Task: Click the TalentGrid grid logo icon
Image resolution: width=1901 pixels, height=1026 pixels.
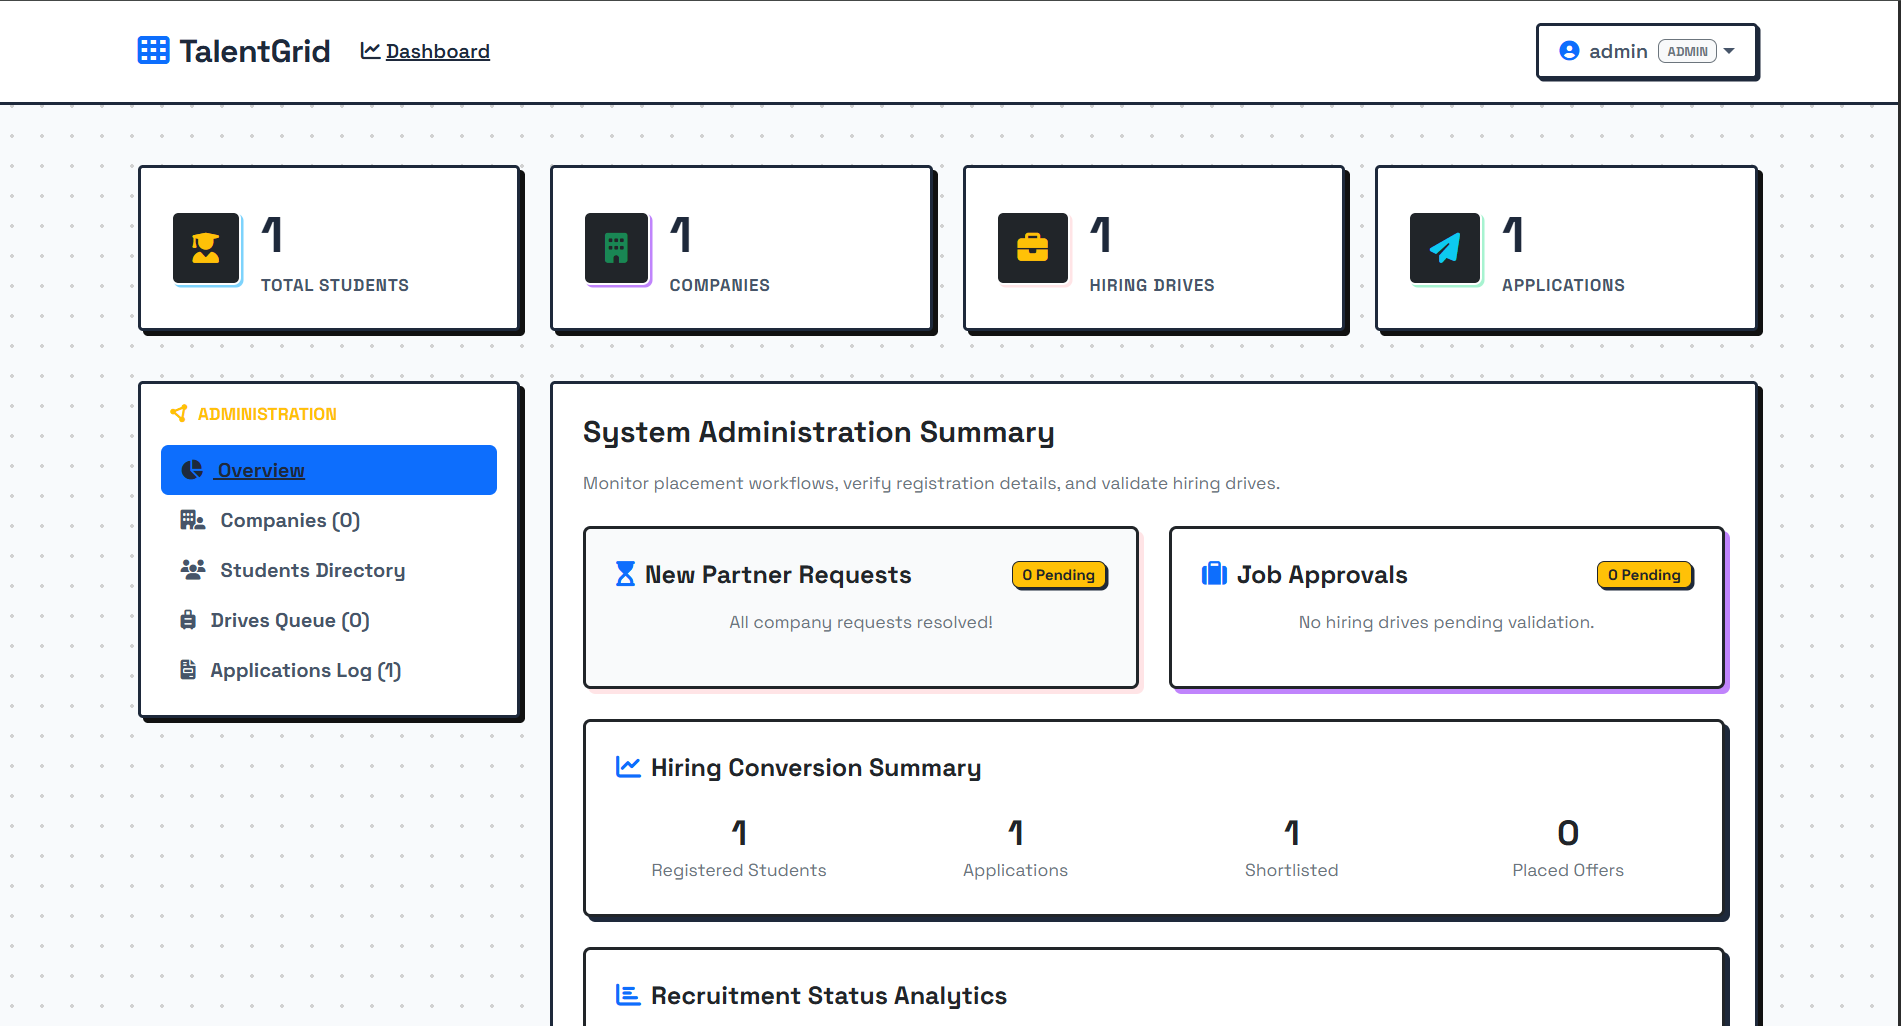Action: click(153, 50)
